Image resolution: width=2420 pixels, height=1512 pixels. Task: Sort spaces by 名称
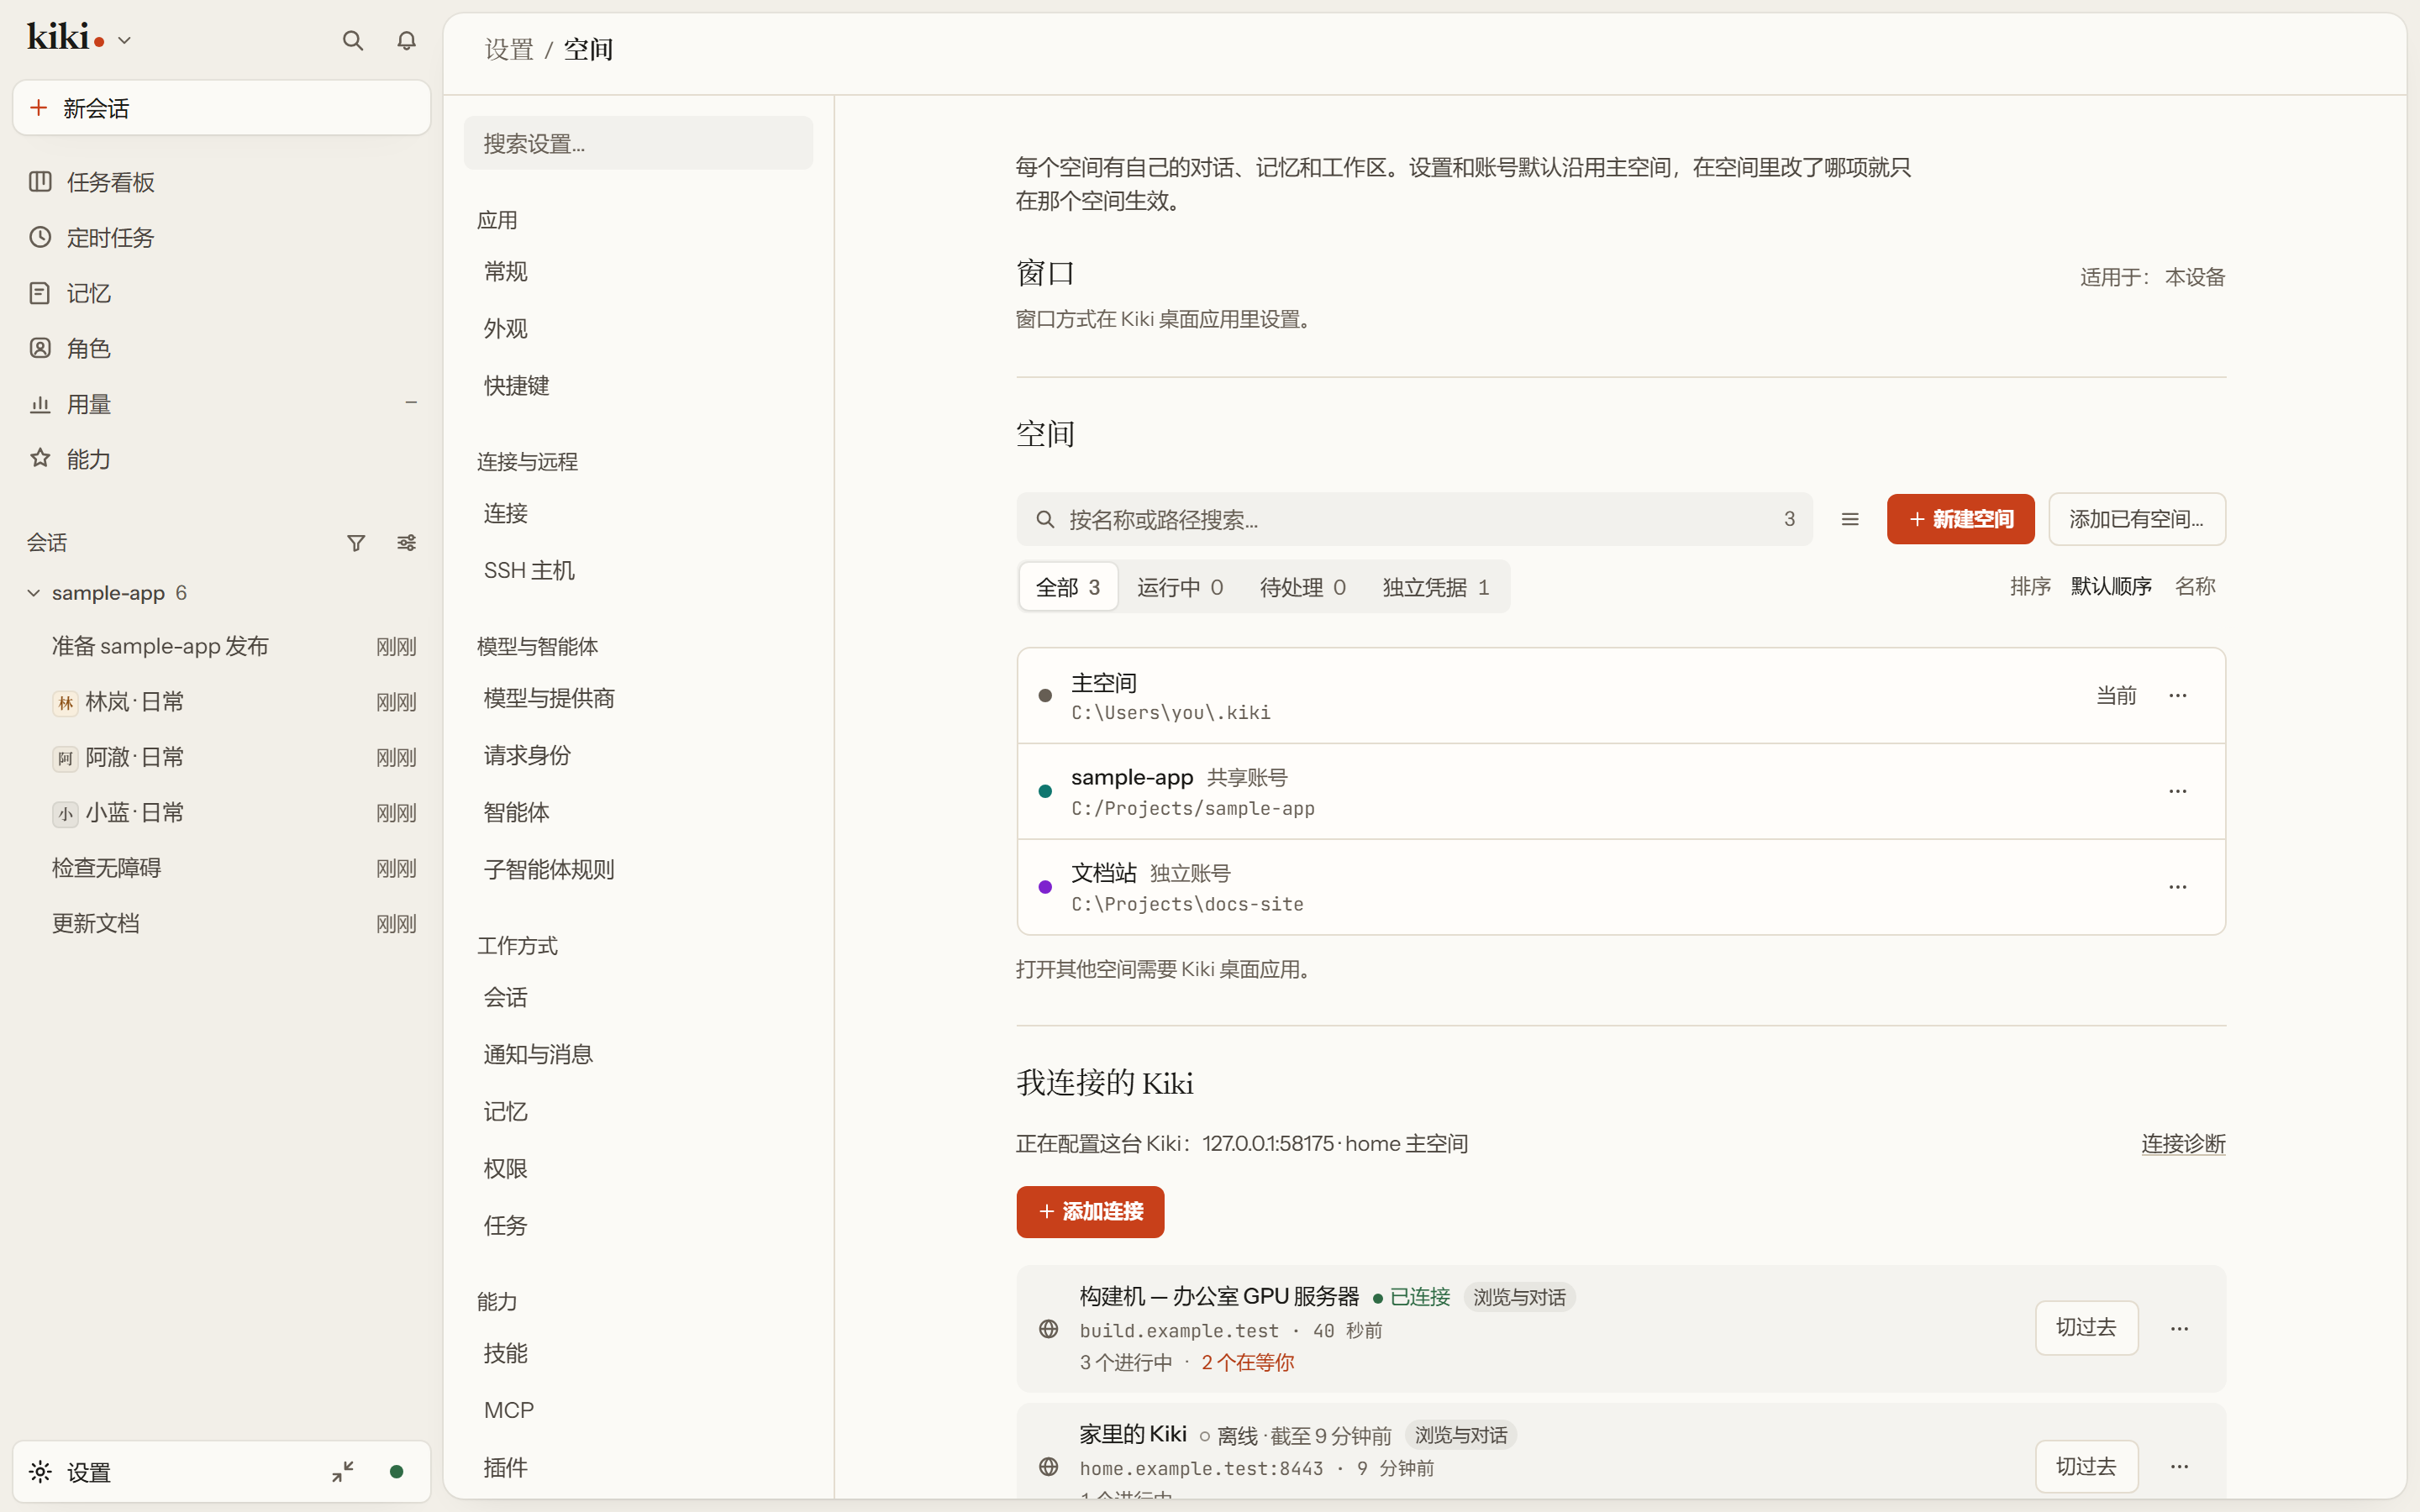[2195, 587]
